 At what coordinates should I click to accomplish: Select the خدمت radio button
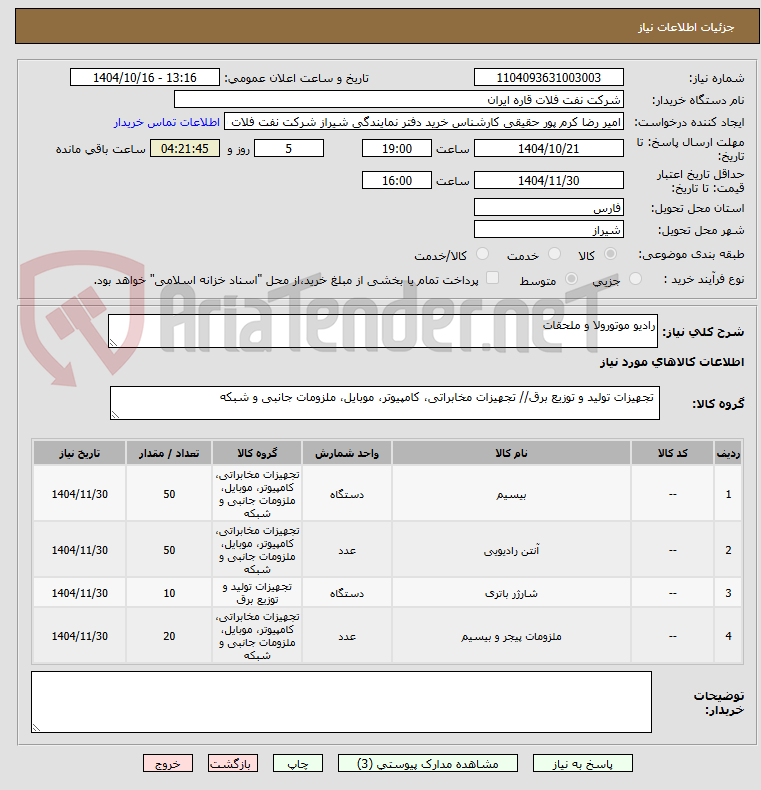(554, 254)
